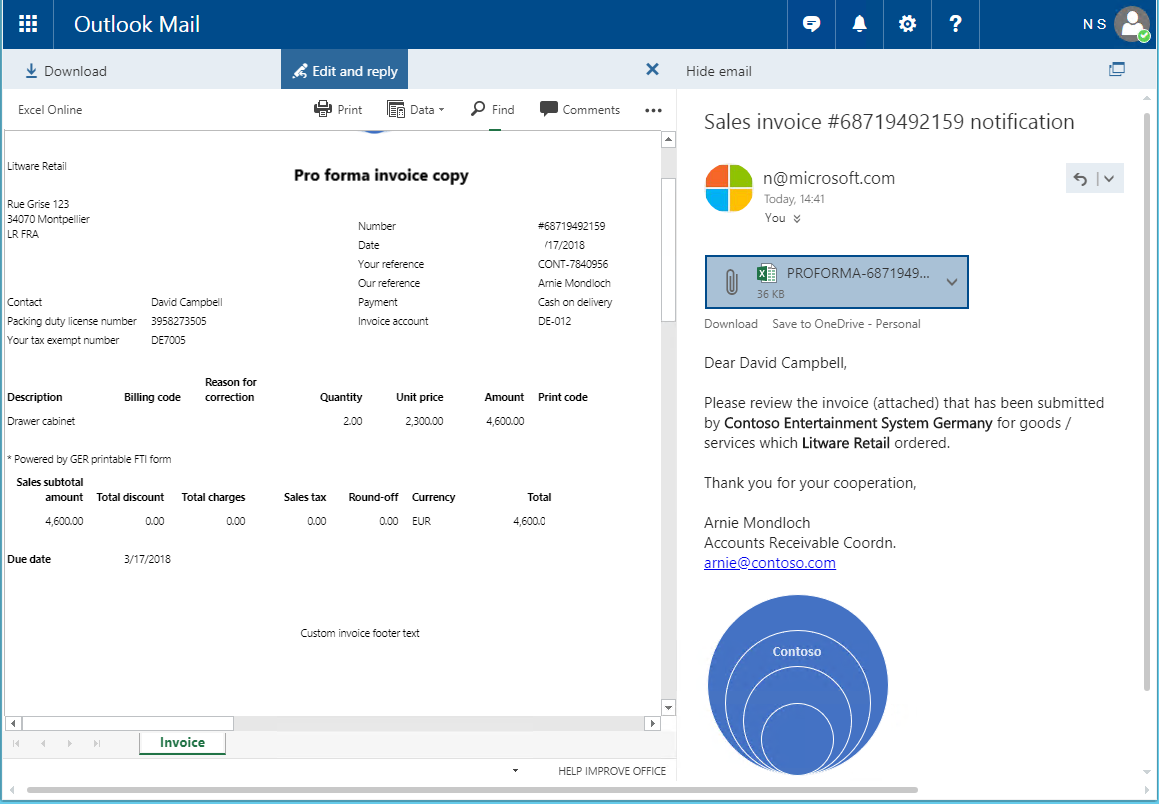Select the CONT-7840956 reference cell

coord(573,264)
